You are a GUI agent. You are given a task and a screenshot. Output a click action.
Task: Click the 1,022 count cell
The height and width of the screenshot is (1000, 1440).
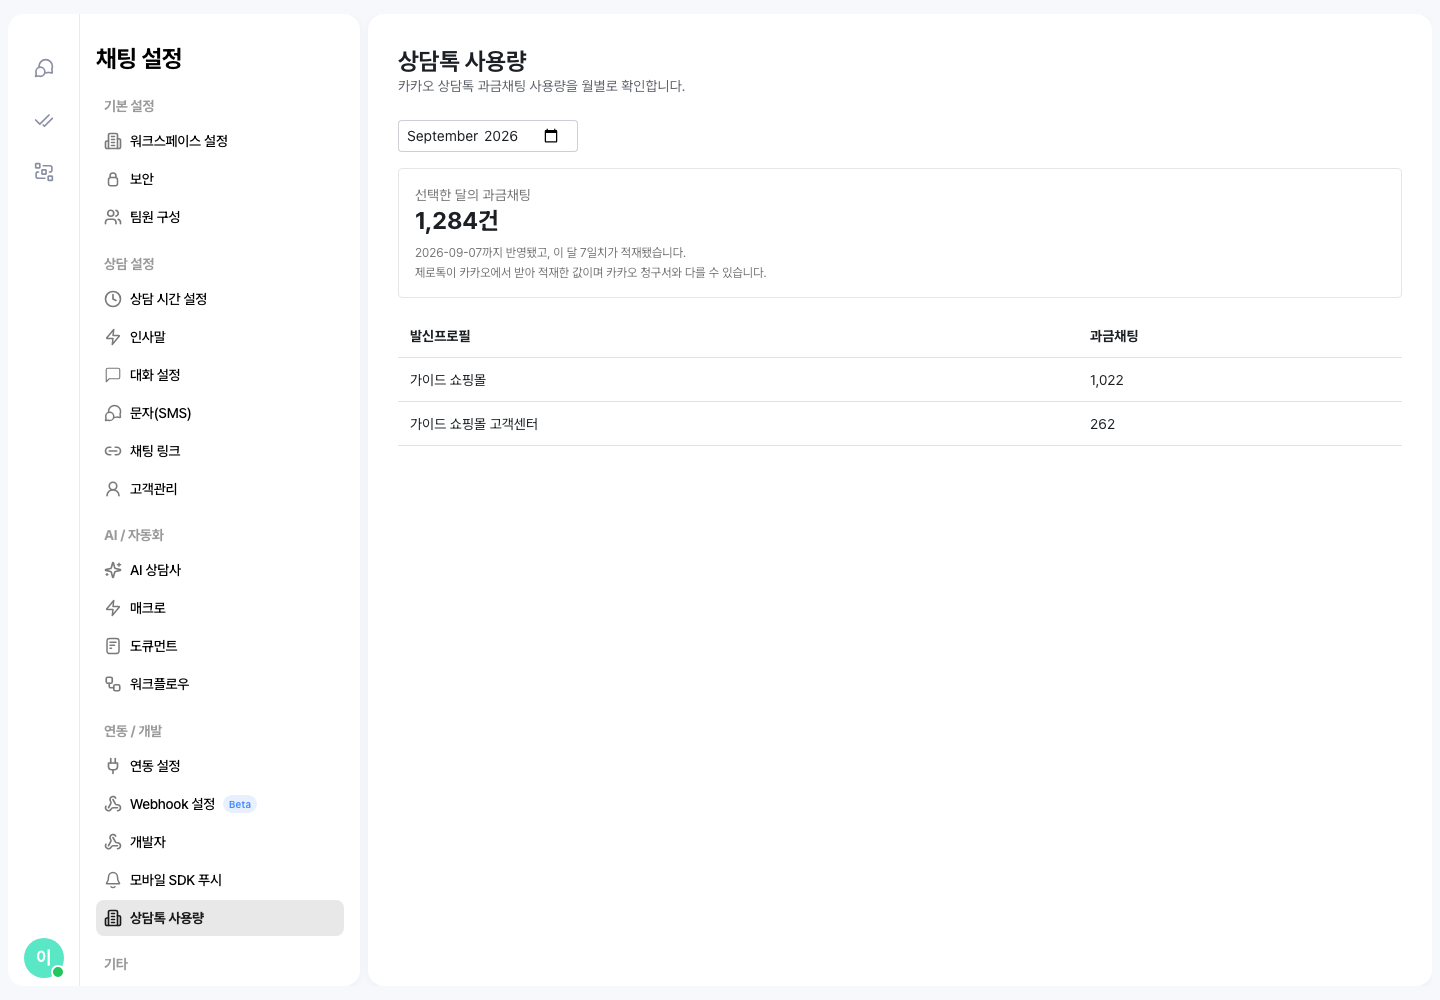pos(1107,380)
